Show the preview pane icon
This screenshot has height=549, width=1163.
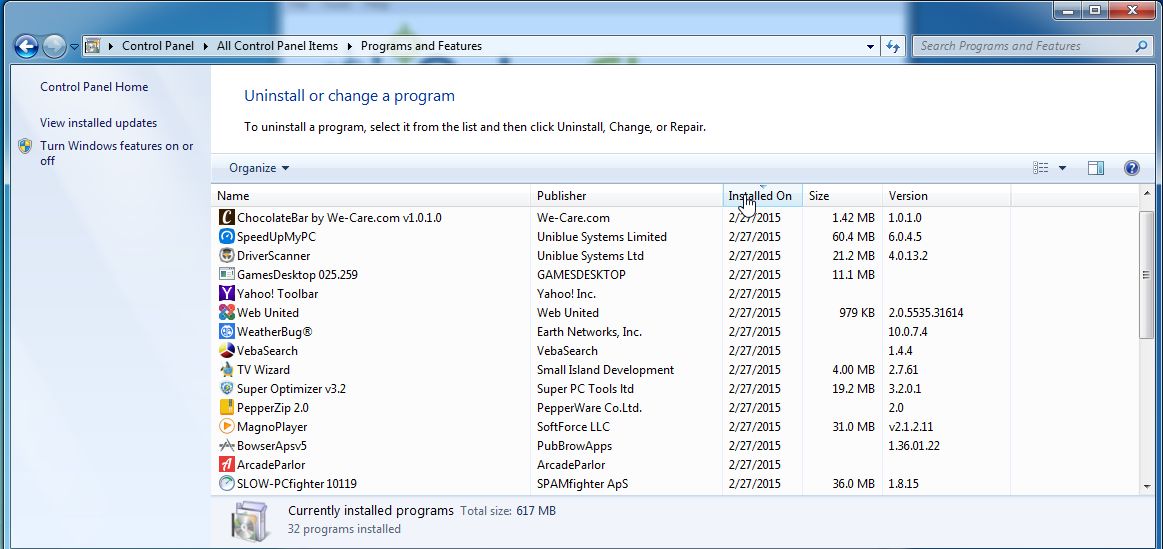tap(1096, 168)
